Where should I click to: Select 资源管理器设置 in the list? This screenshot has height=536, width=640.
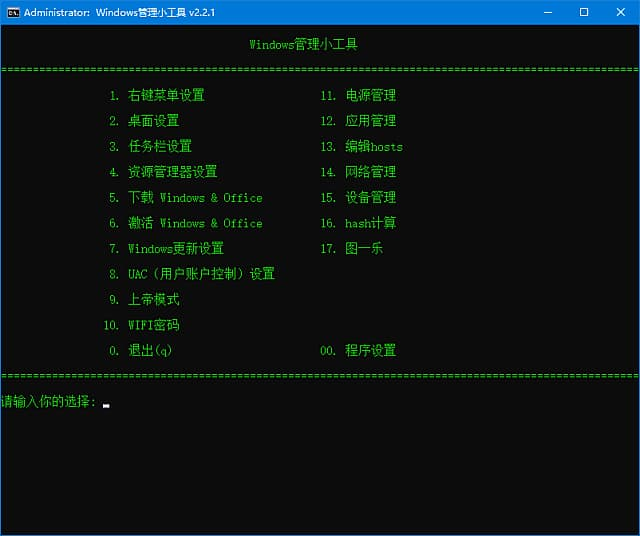172,172
